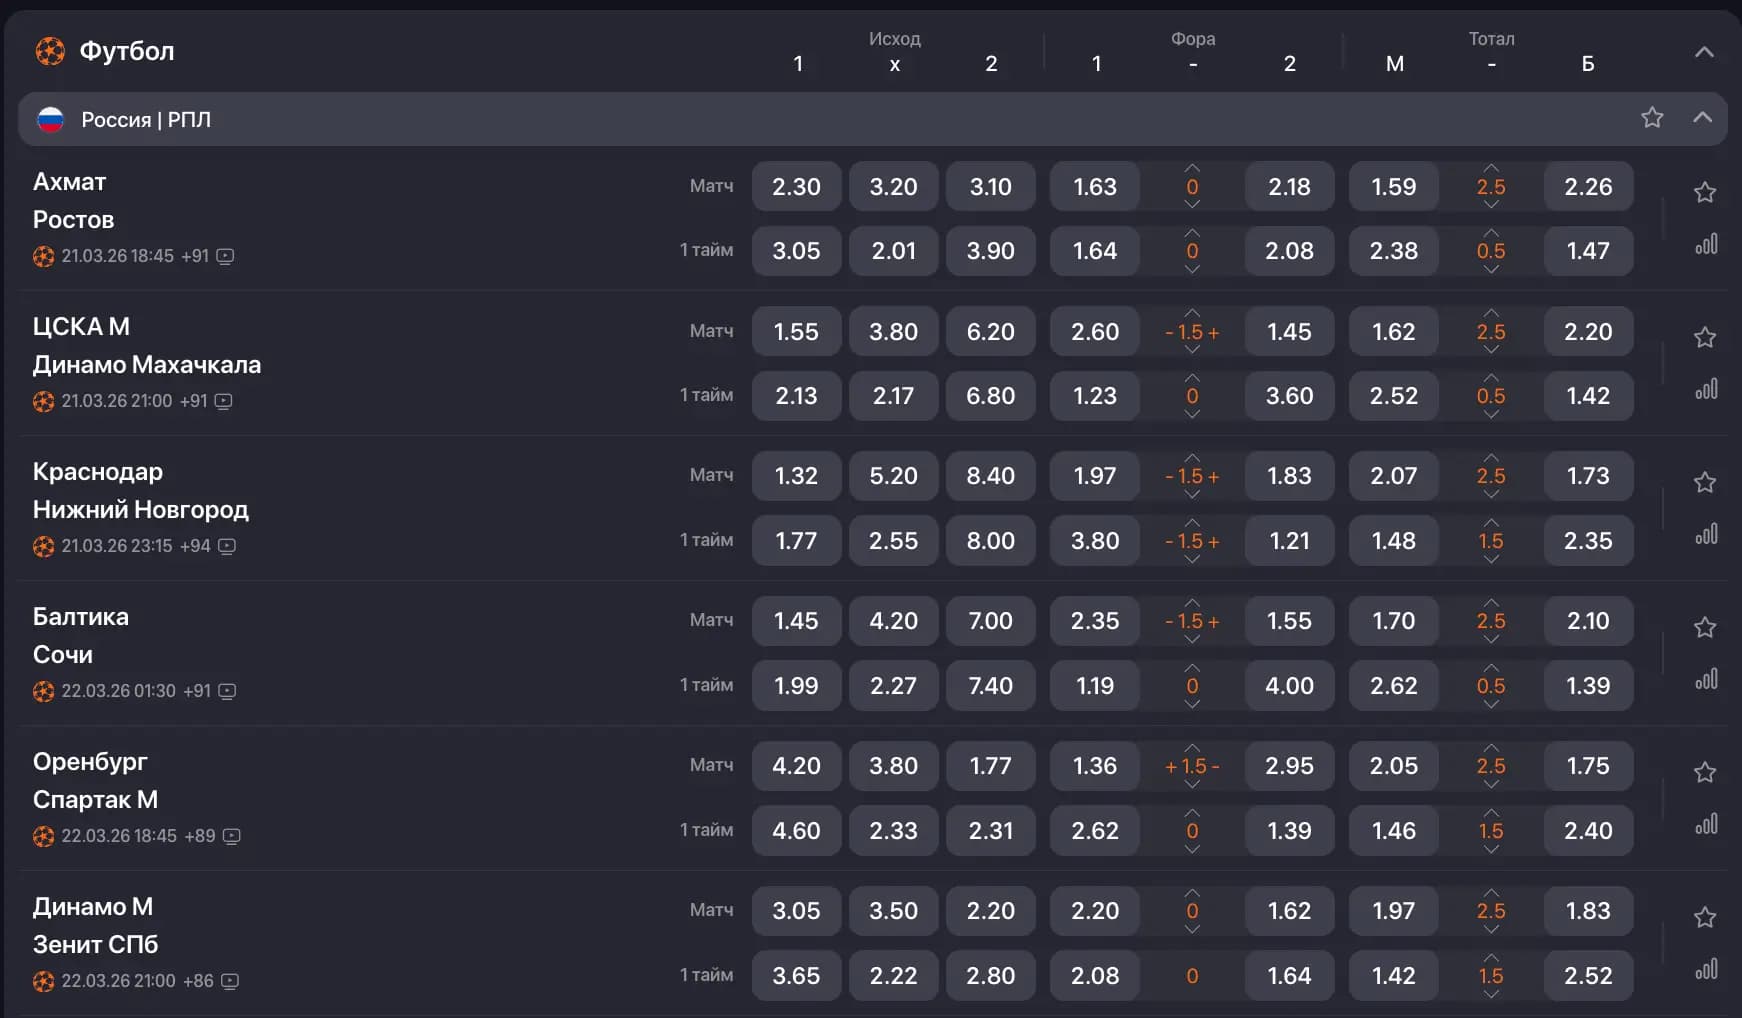Open broadcast icon for Оренбург match
The height and width of the screenshot is (1018, 1742).
coord(232,836)
